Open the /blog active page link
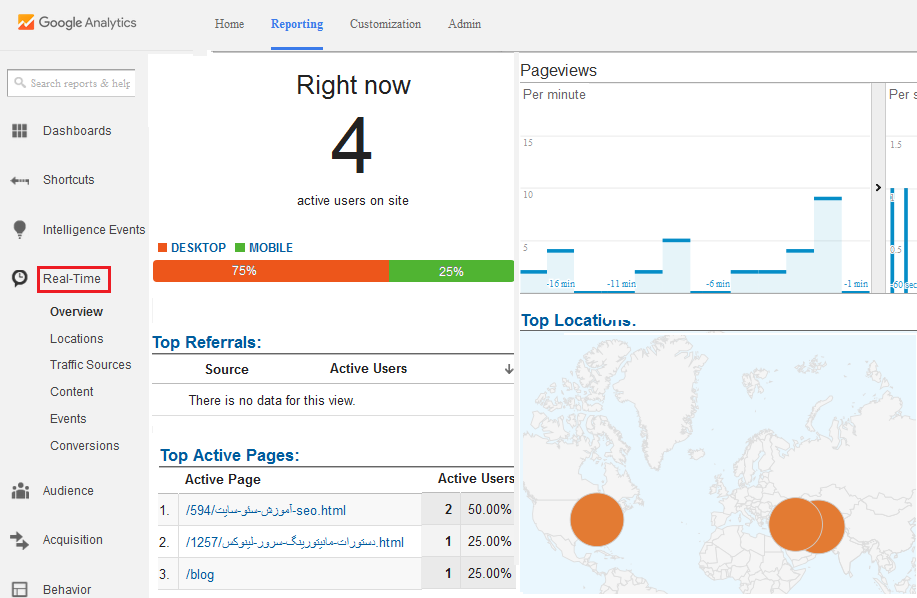Screen dimensions: 917x598 tap(200, 575)
